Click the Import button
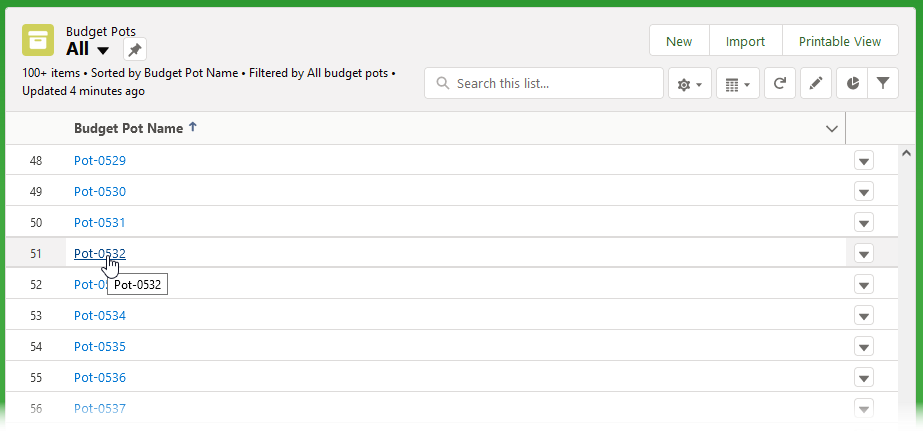 point(745,41)
